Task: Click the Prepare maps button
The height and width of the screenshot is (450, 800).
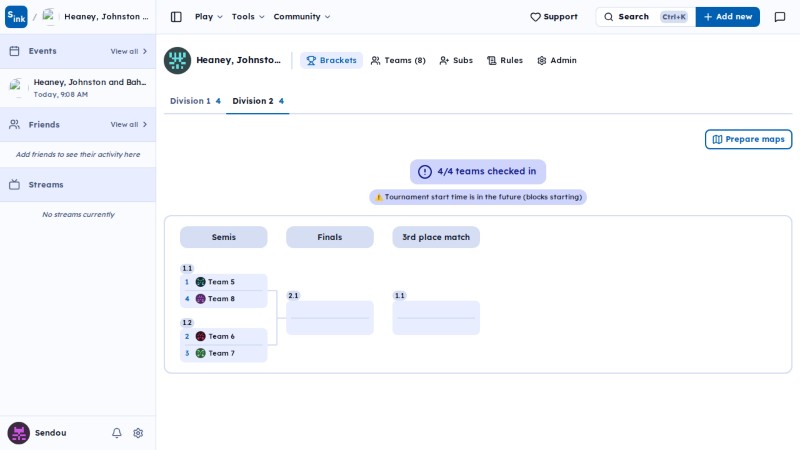Action: point(748,139)
